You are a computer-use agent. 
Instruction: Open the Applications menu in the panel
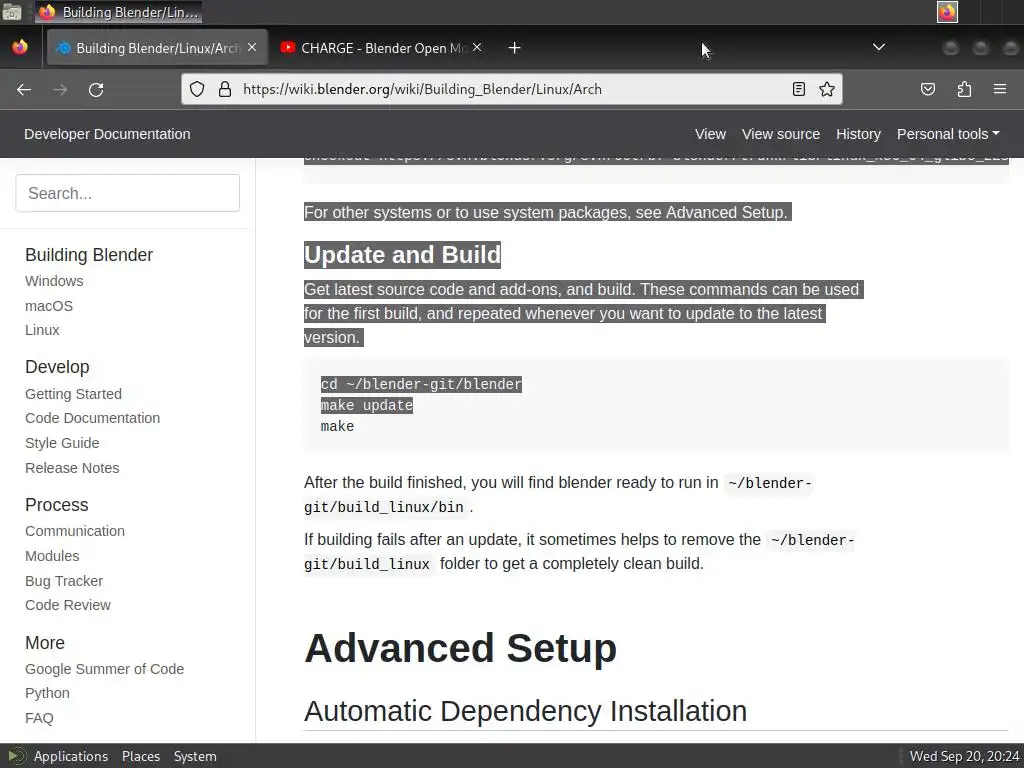pos(71,756)
